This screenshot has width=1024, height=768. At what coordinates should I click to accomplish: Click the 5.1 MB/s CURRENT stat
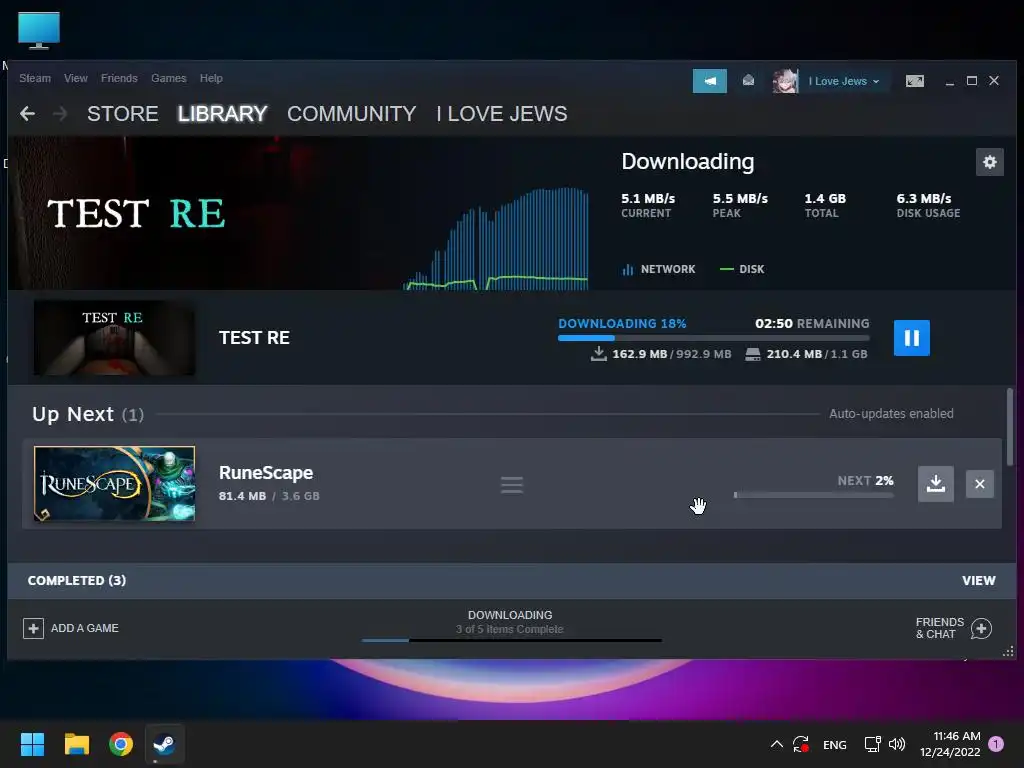pyautogui.click(x=648, y=205)
